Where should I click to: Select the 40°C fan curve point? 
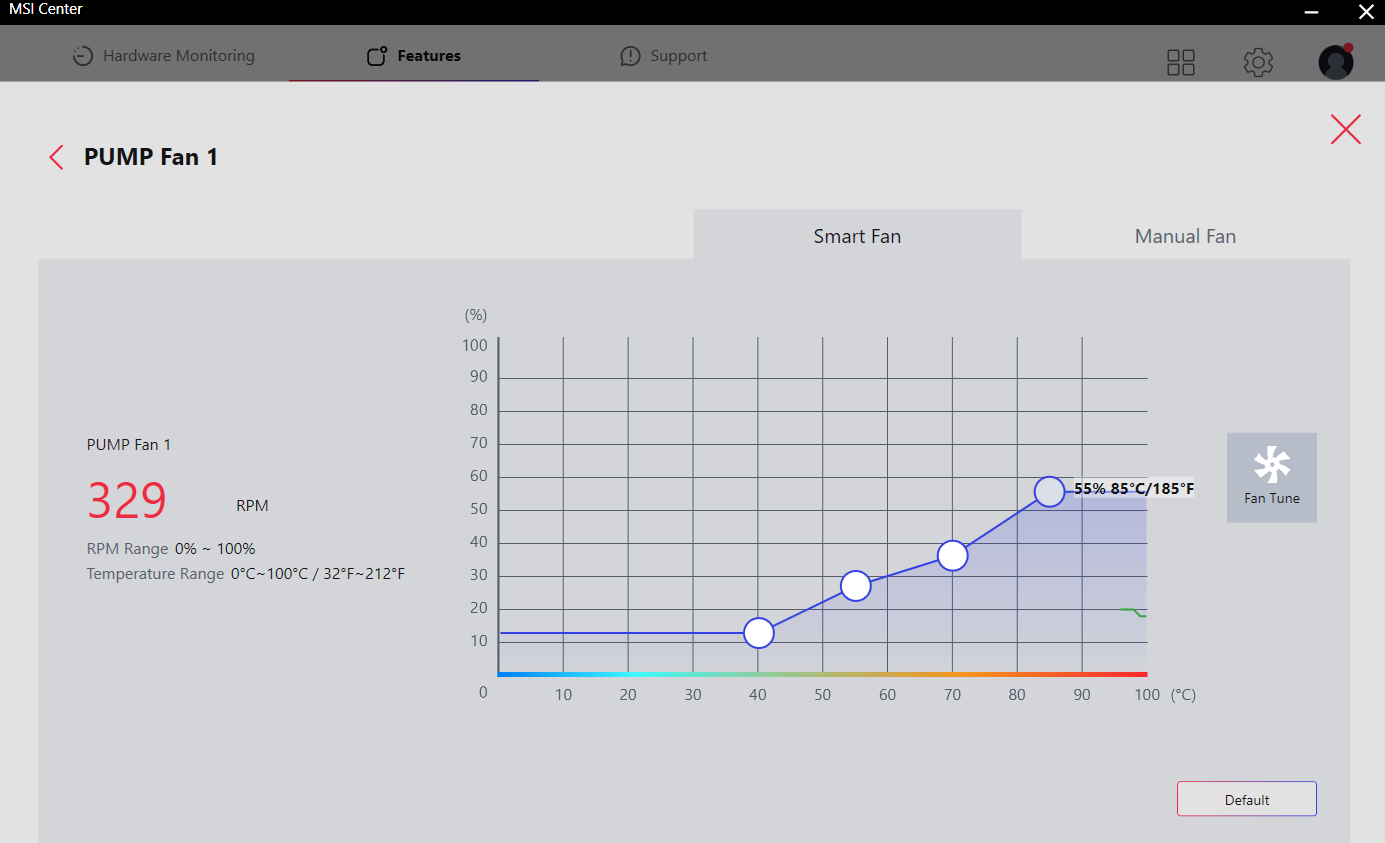759,633
